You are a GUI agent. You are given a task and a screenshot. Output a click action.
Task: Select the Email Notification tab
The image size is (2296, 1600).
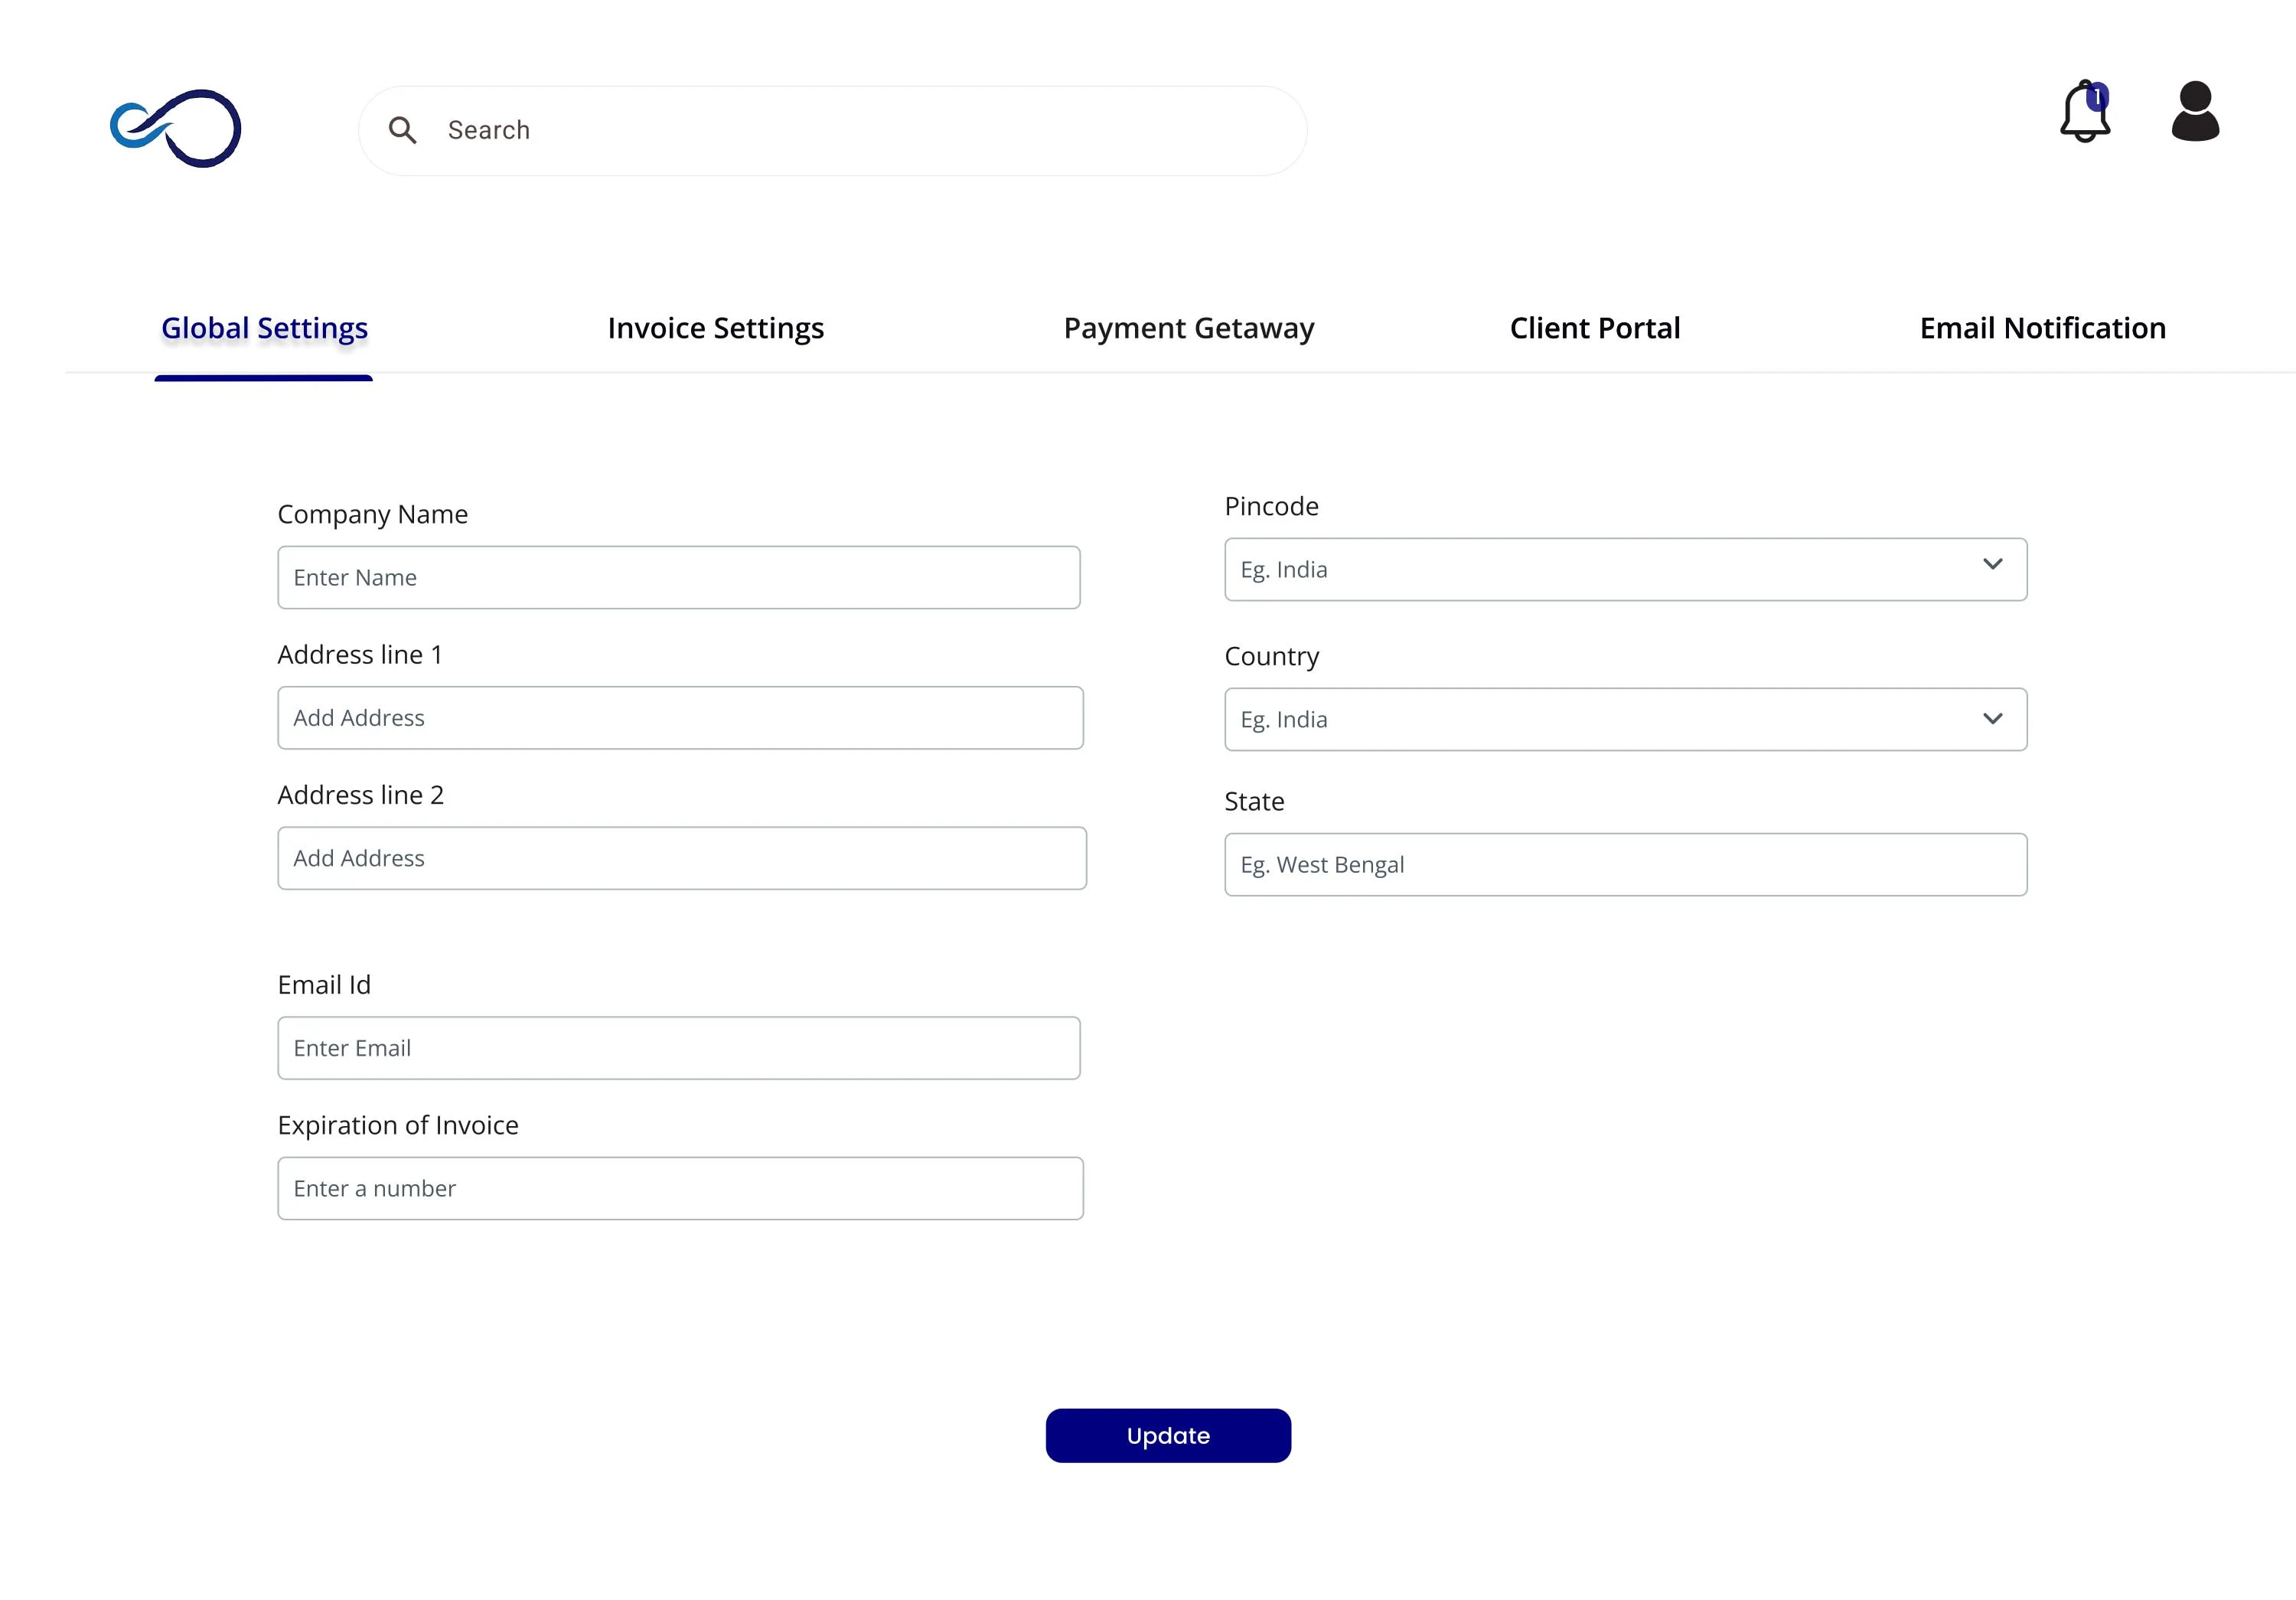click(x=2042, y=328)
